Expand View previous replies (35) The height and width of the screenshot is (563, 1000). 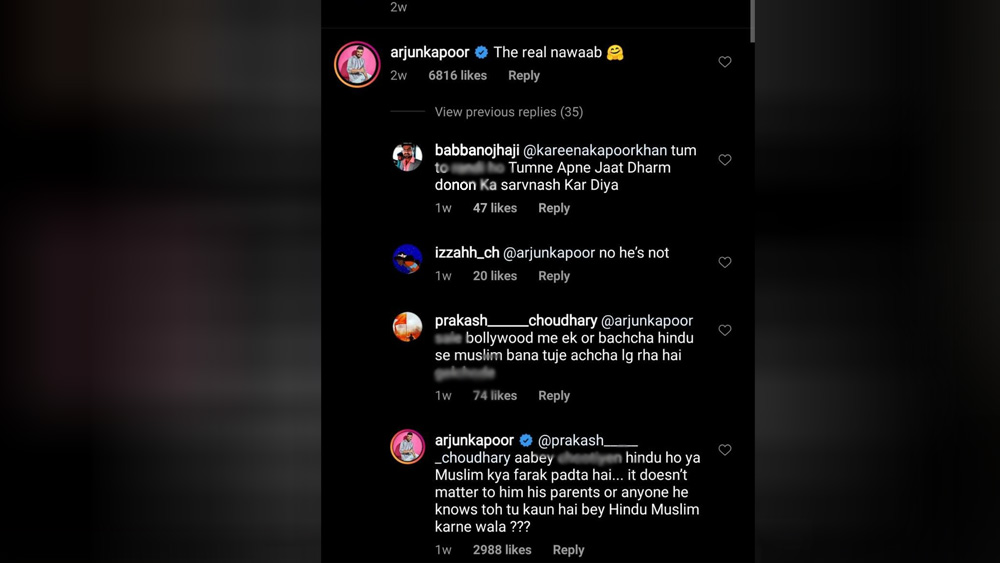(x=508, y=112)
